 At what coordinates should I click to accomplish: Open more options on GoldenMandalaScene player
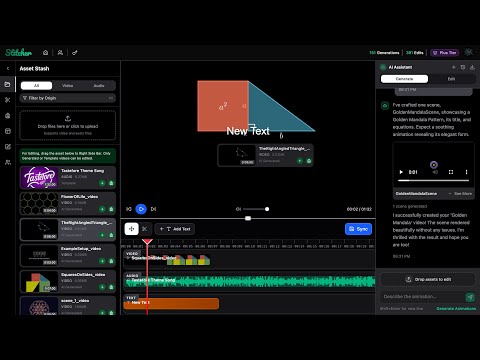click(466, 172)
